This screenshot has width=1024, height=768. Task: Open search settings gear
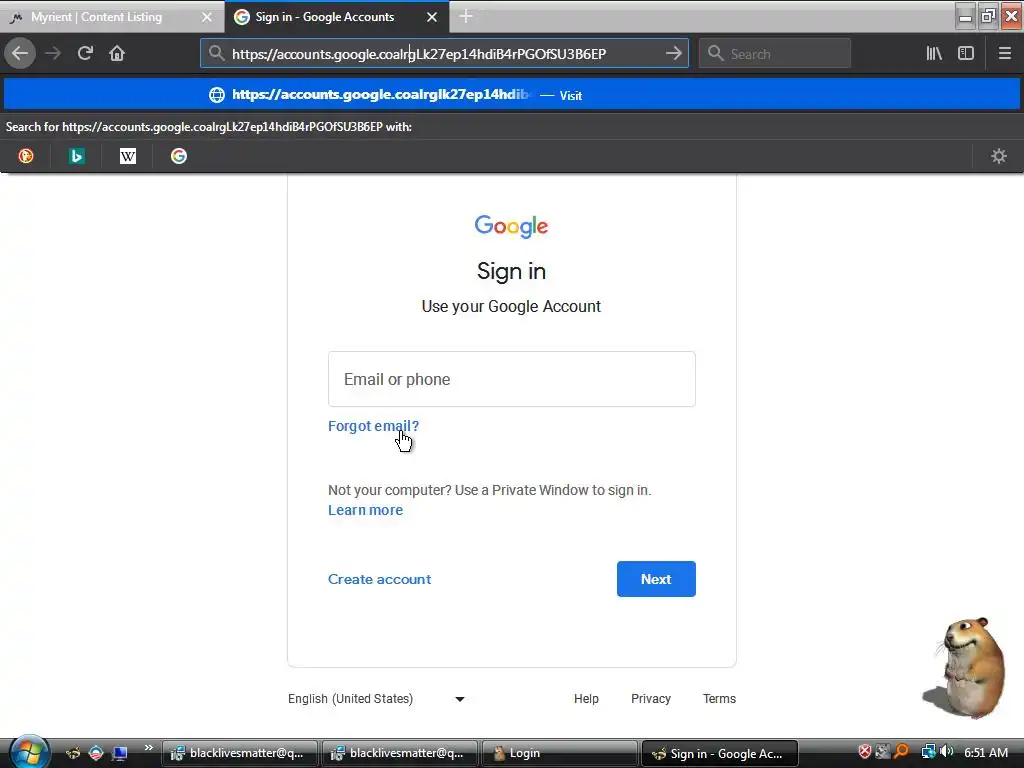[x=999, y=156]
